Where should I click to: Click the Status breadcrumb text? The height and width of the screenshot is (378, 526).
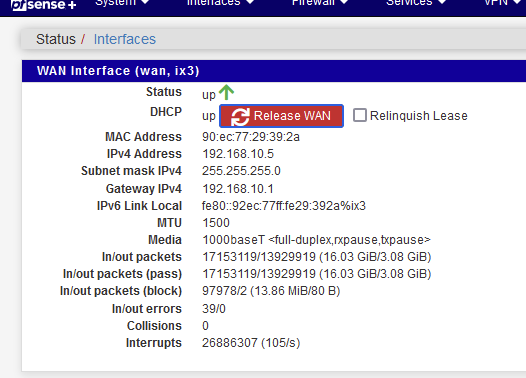tap(56, 39)
